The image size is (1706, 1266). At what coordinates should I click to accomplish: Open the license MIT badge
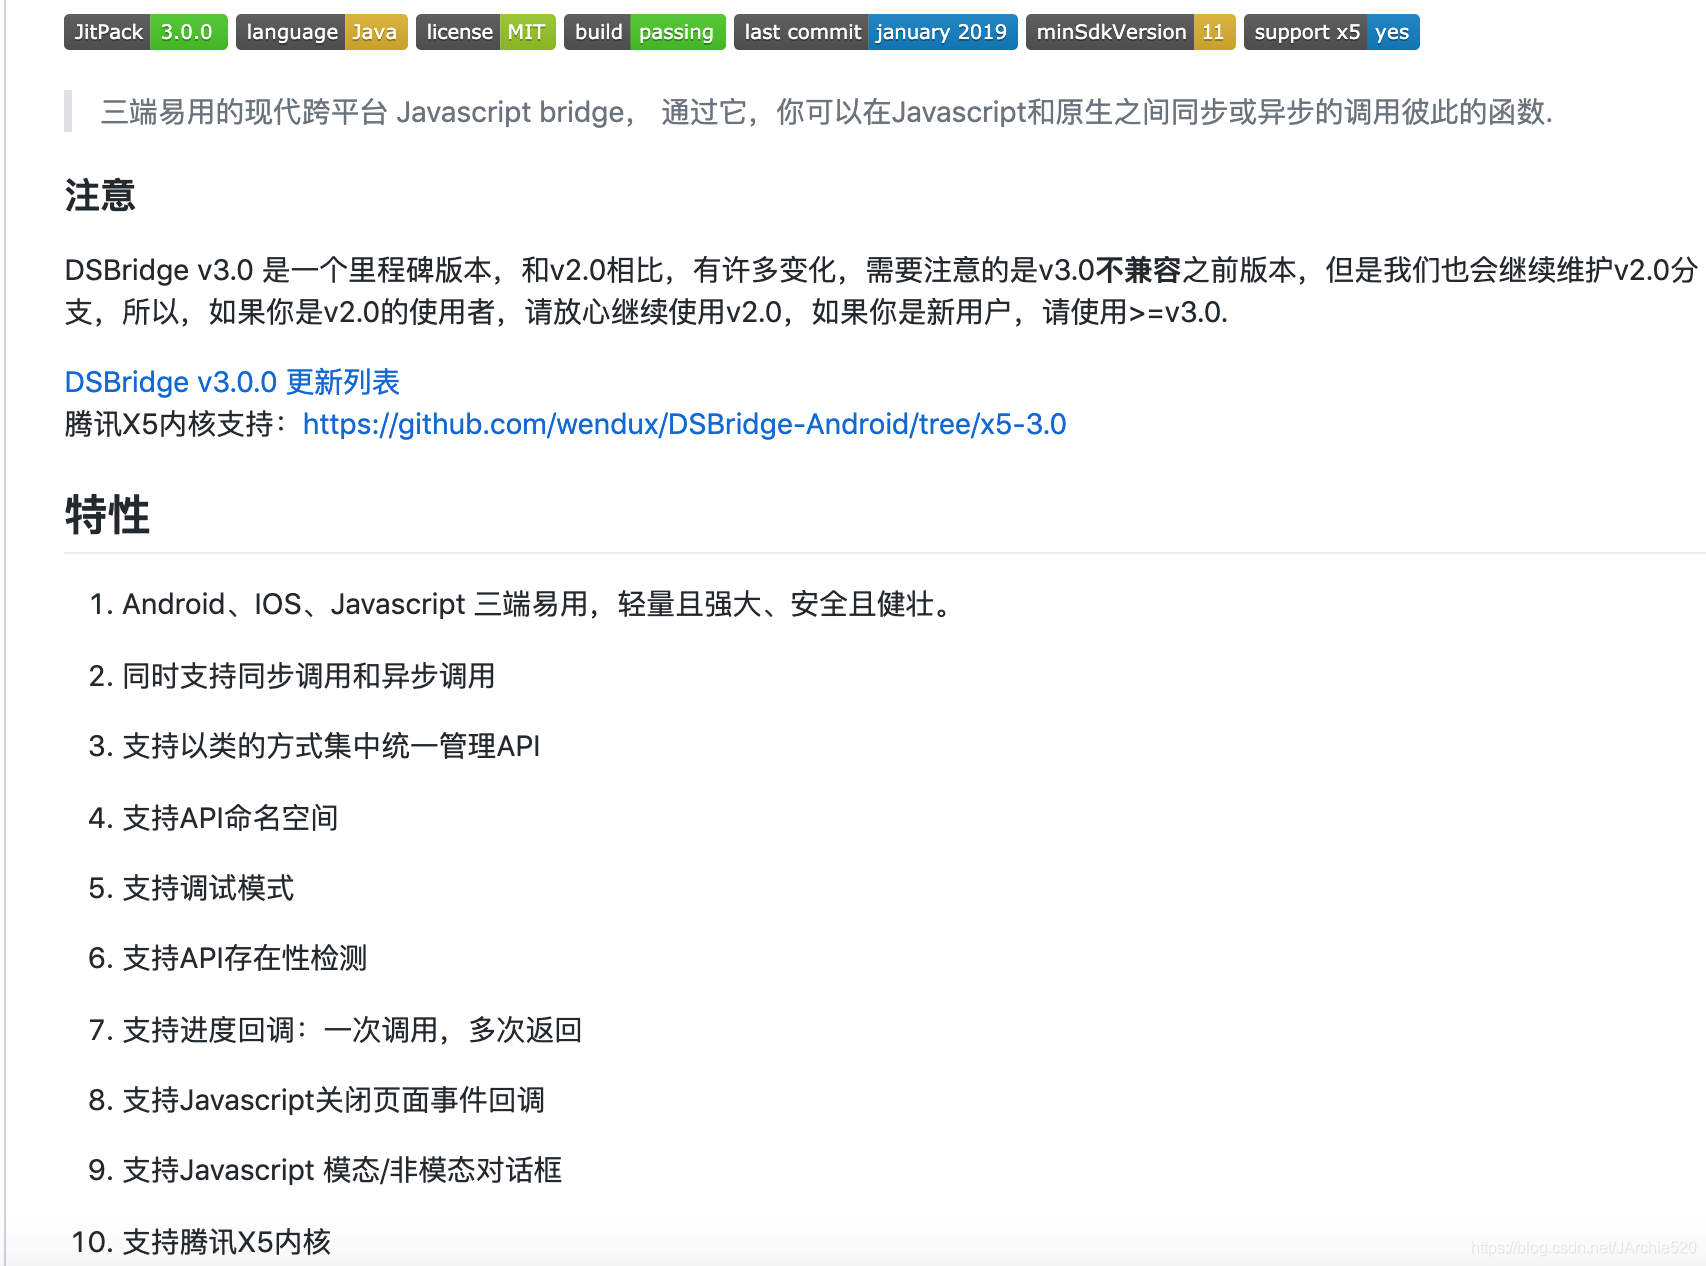tap(485, 31)
